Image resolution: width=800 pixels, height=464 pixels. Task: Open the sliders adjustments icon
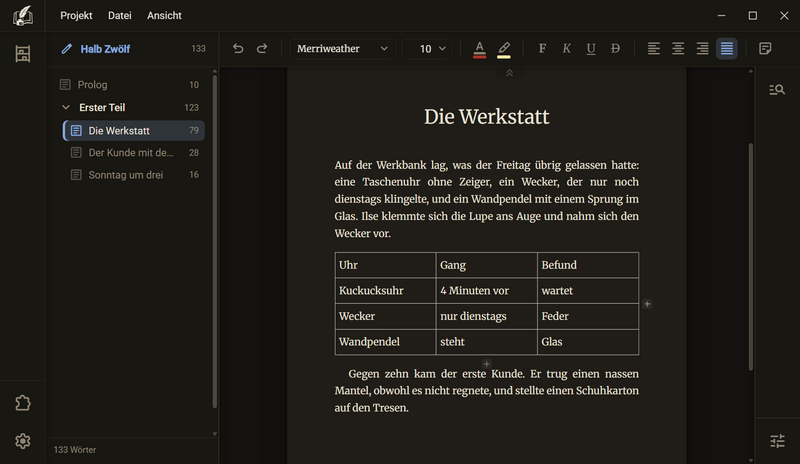tap(777, 441)
